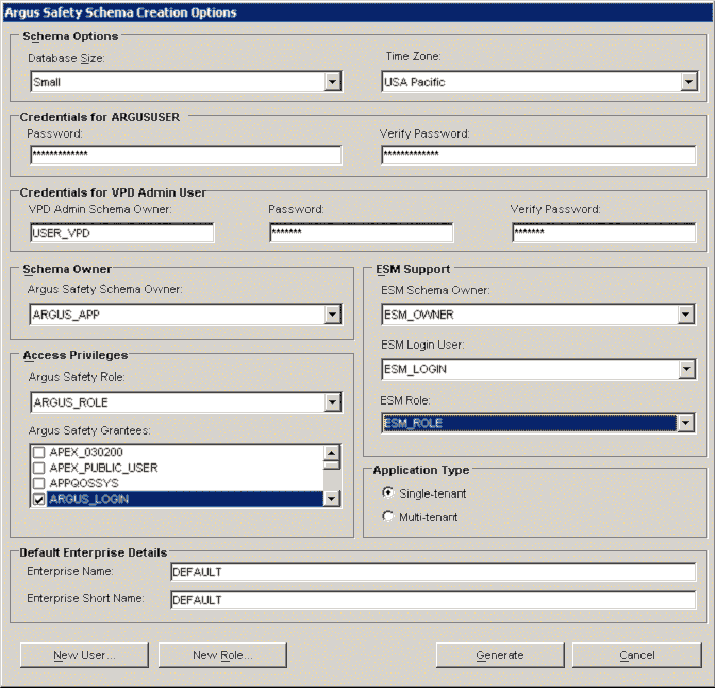Click the New Role button
The image size is (716, 689).
(x=223, y=655)
